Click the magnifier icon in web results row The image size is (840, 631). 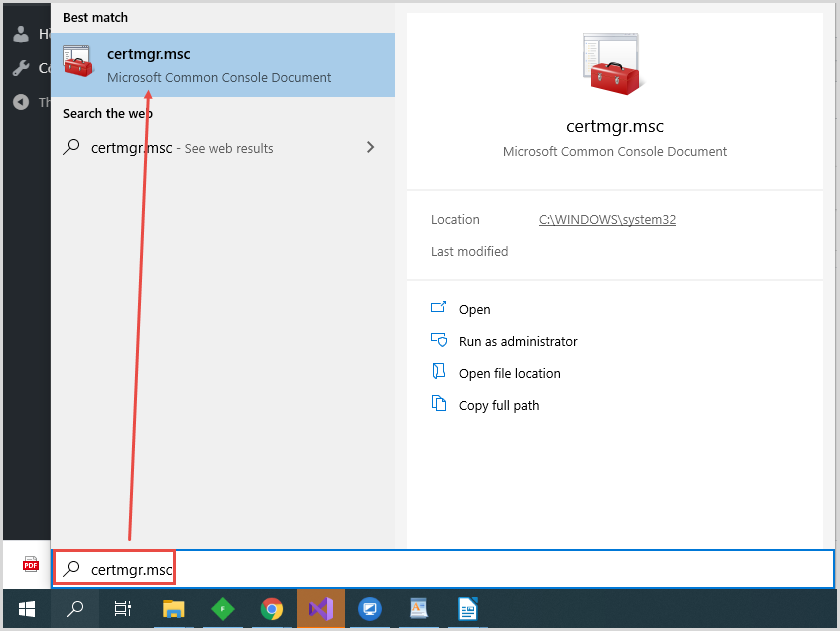[x=71, y=147]
